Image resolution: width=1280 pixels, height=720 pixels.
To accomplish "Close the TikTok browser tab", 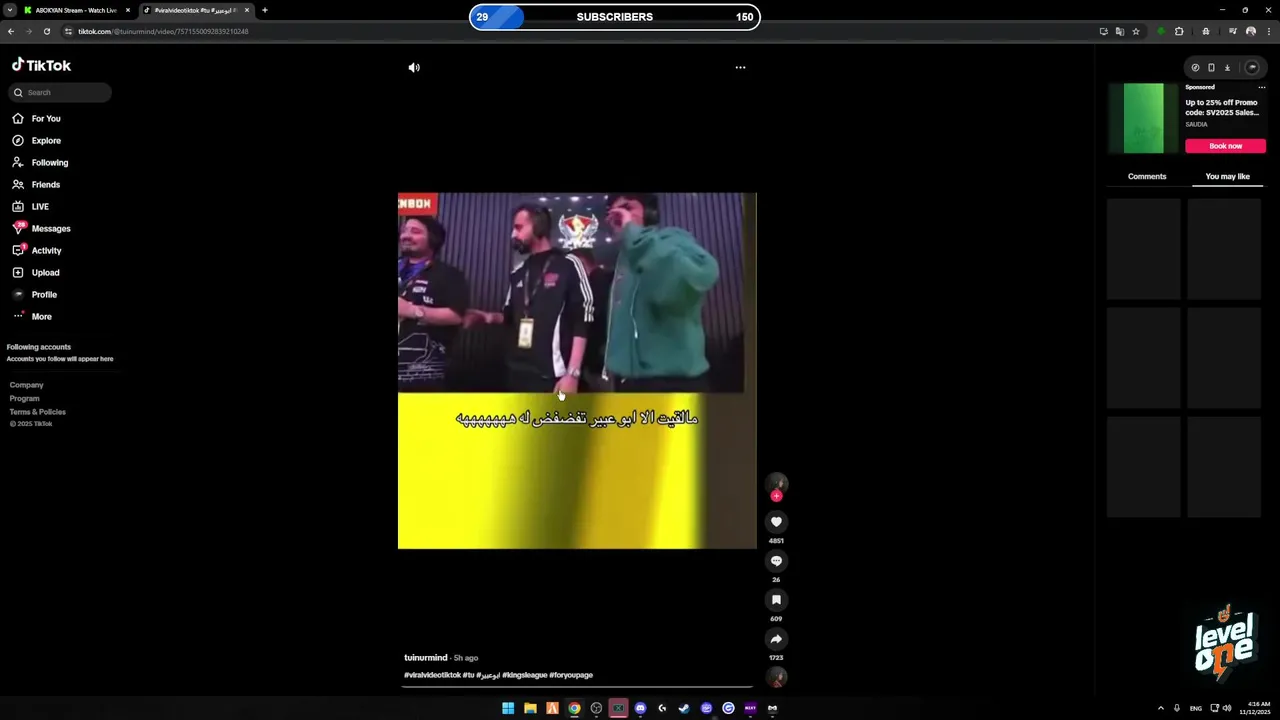I will coord(247,10).
